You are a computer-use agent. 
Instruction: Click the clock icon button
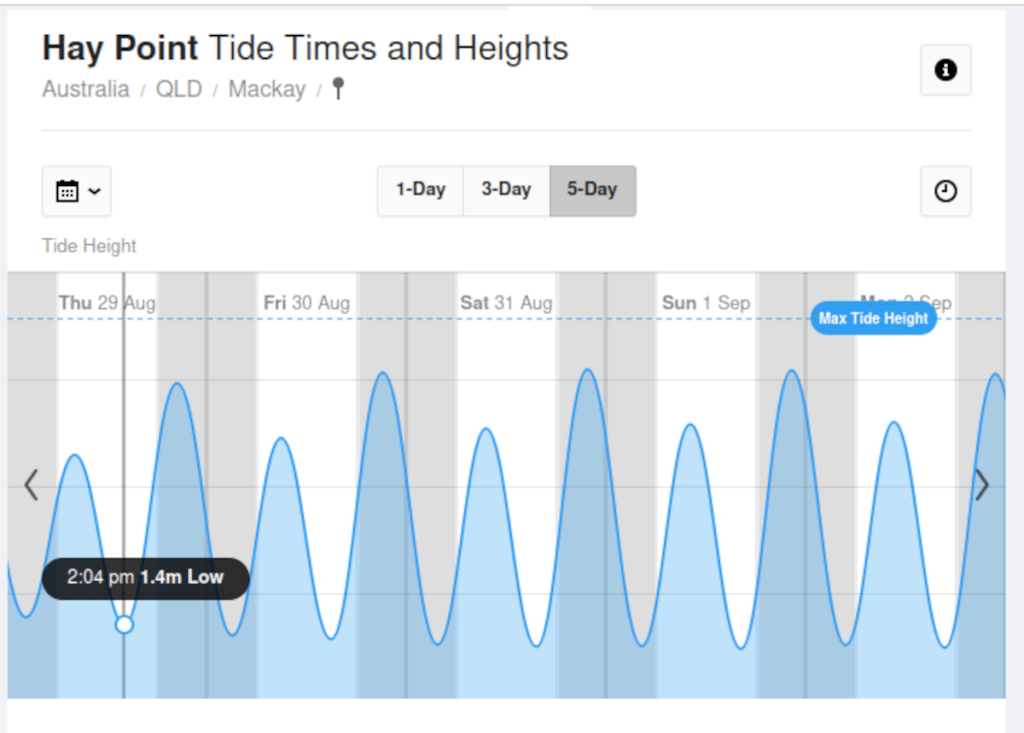(x=945, y=191)
